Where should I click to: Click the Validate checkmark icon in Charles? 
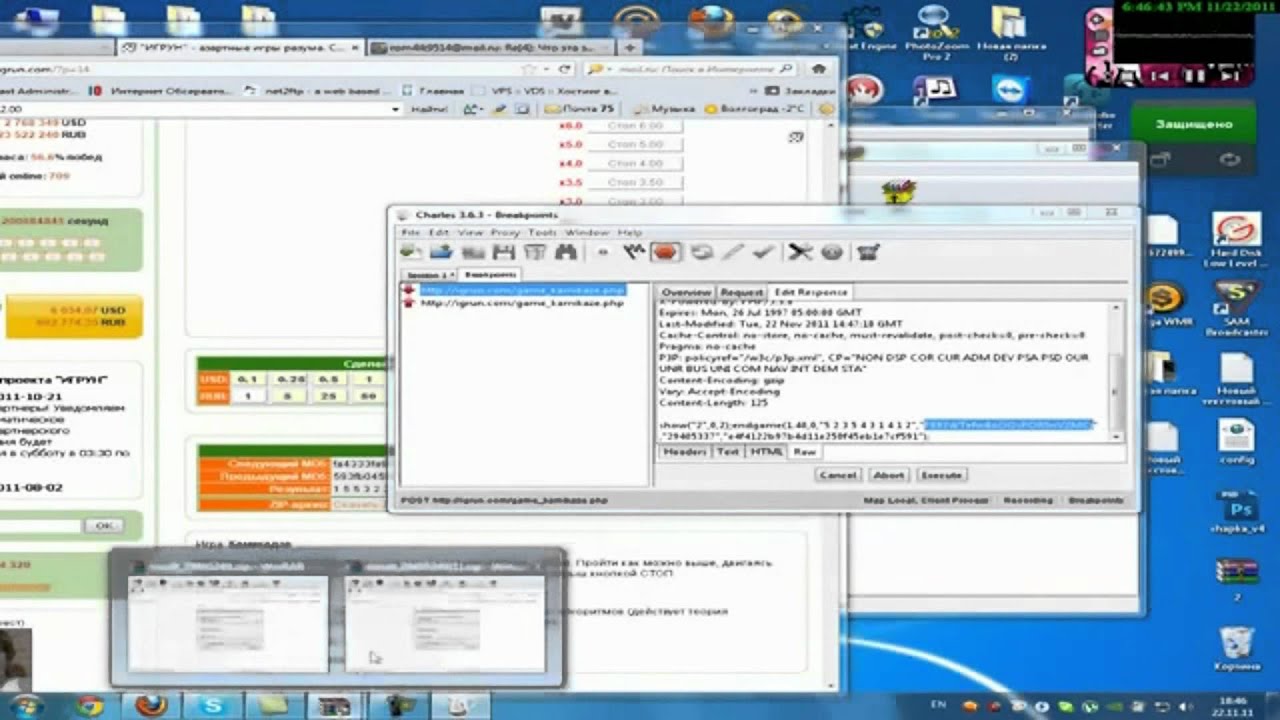763,253
